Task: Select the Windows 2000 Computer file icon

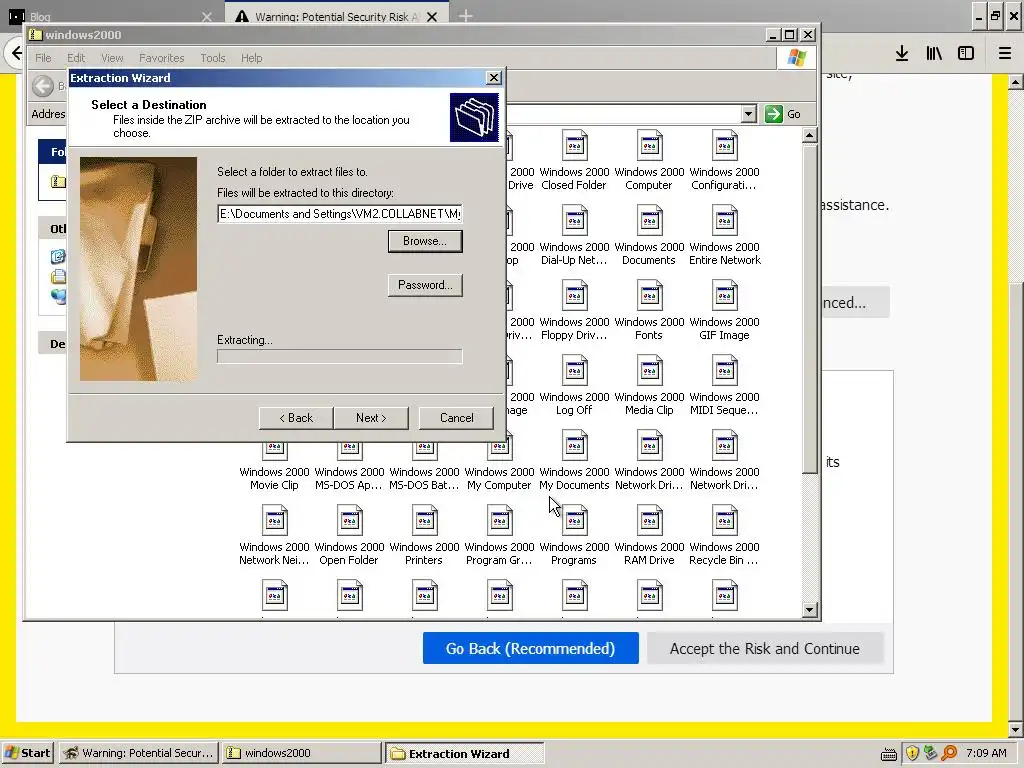Action: coord(649,146)
